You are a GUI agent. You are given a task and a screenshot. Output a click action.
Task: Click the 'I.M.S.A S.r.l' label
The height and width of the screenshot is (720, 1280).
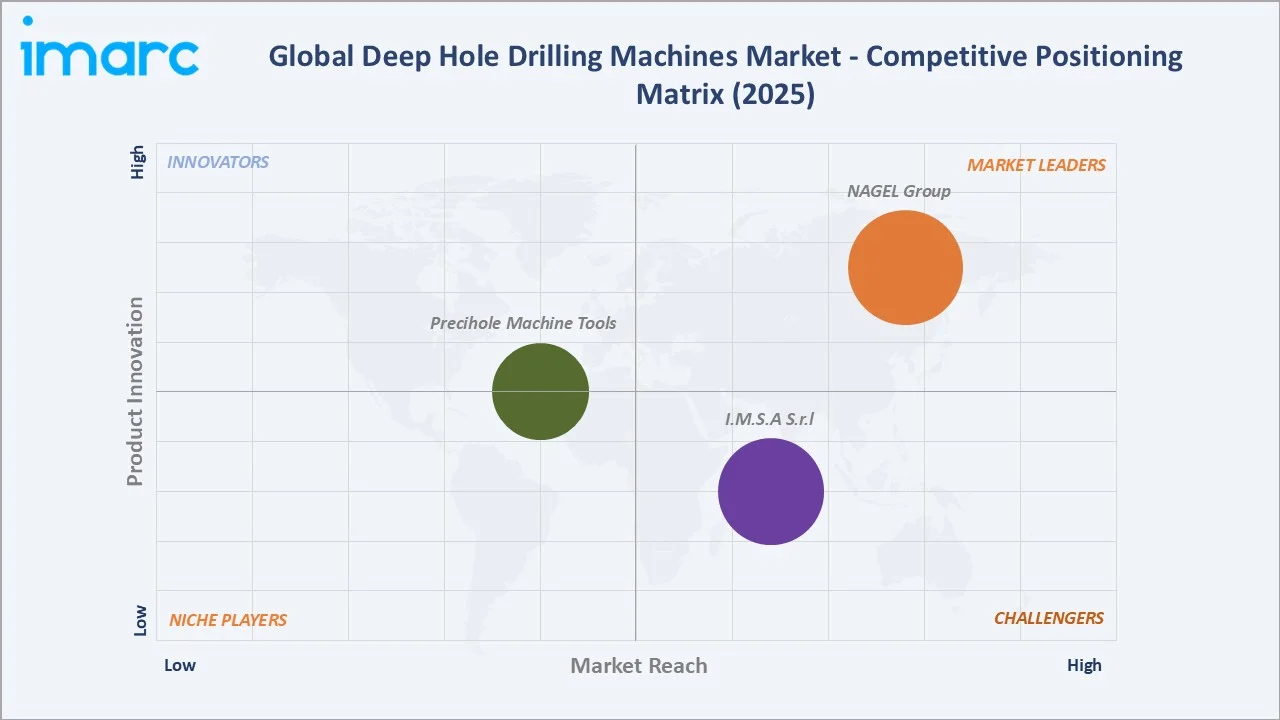click(770, 419)
